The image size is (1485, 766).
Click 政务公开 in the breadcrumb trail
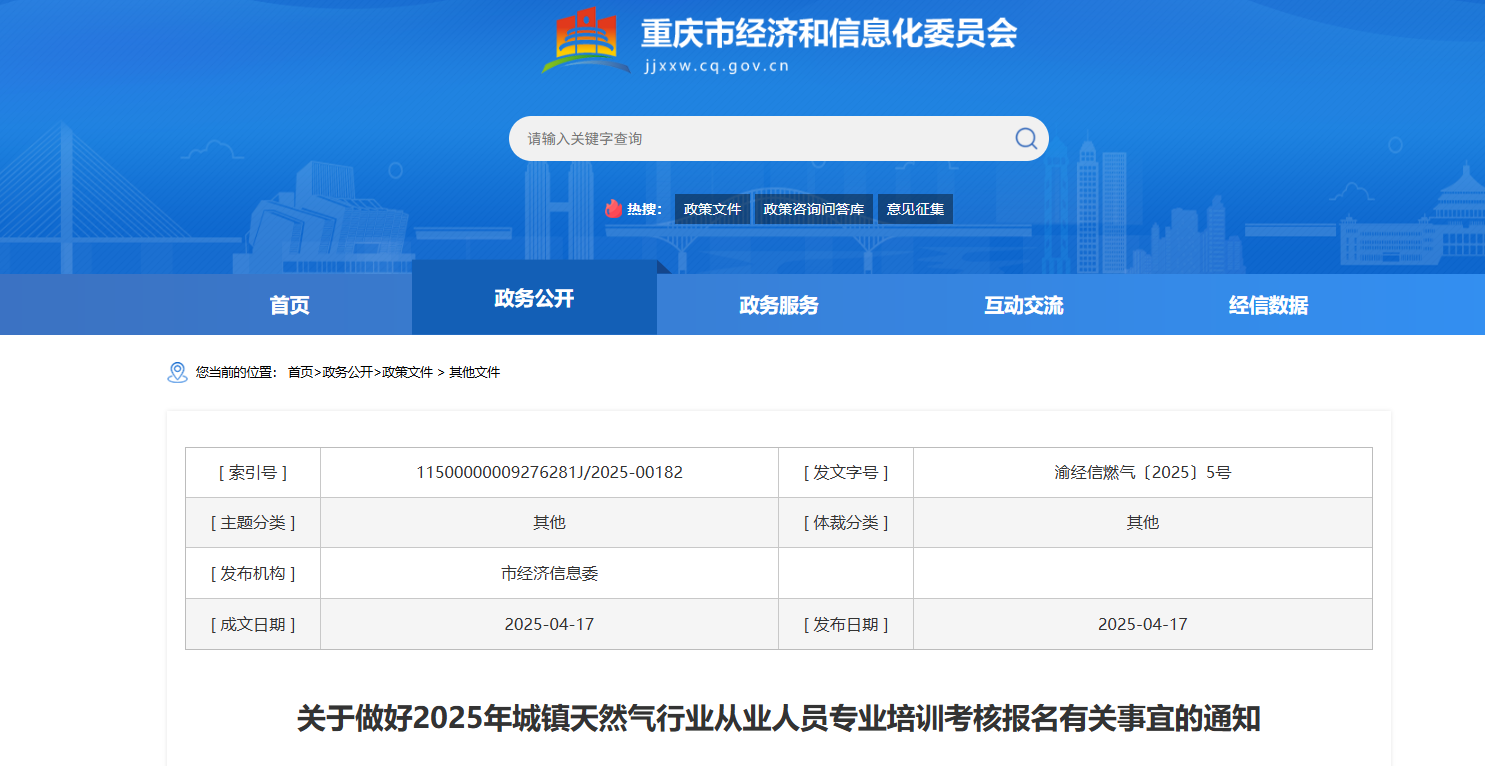(347, 372)
